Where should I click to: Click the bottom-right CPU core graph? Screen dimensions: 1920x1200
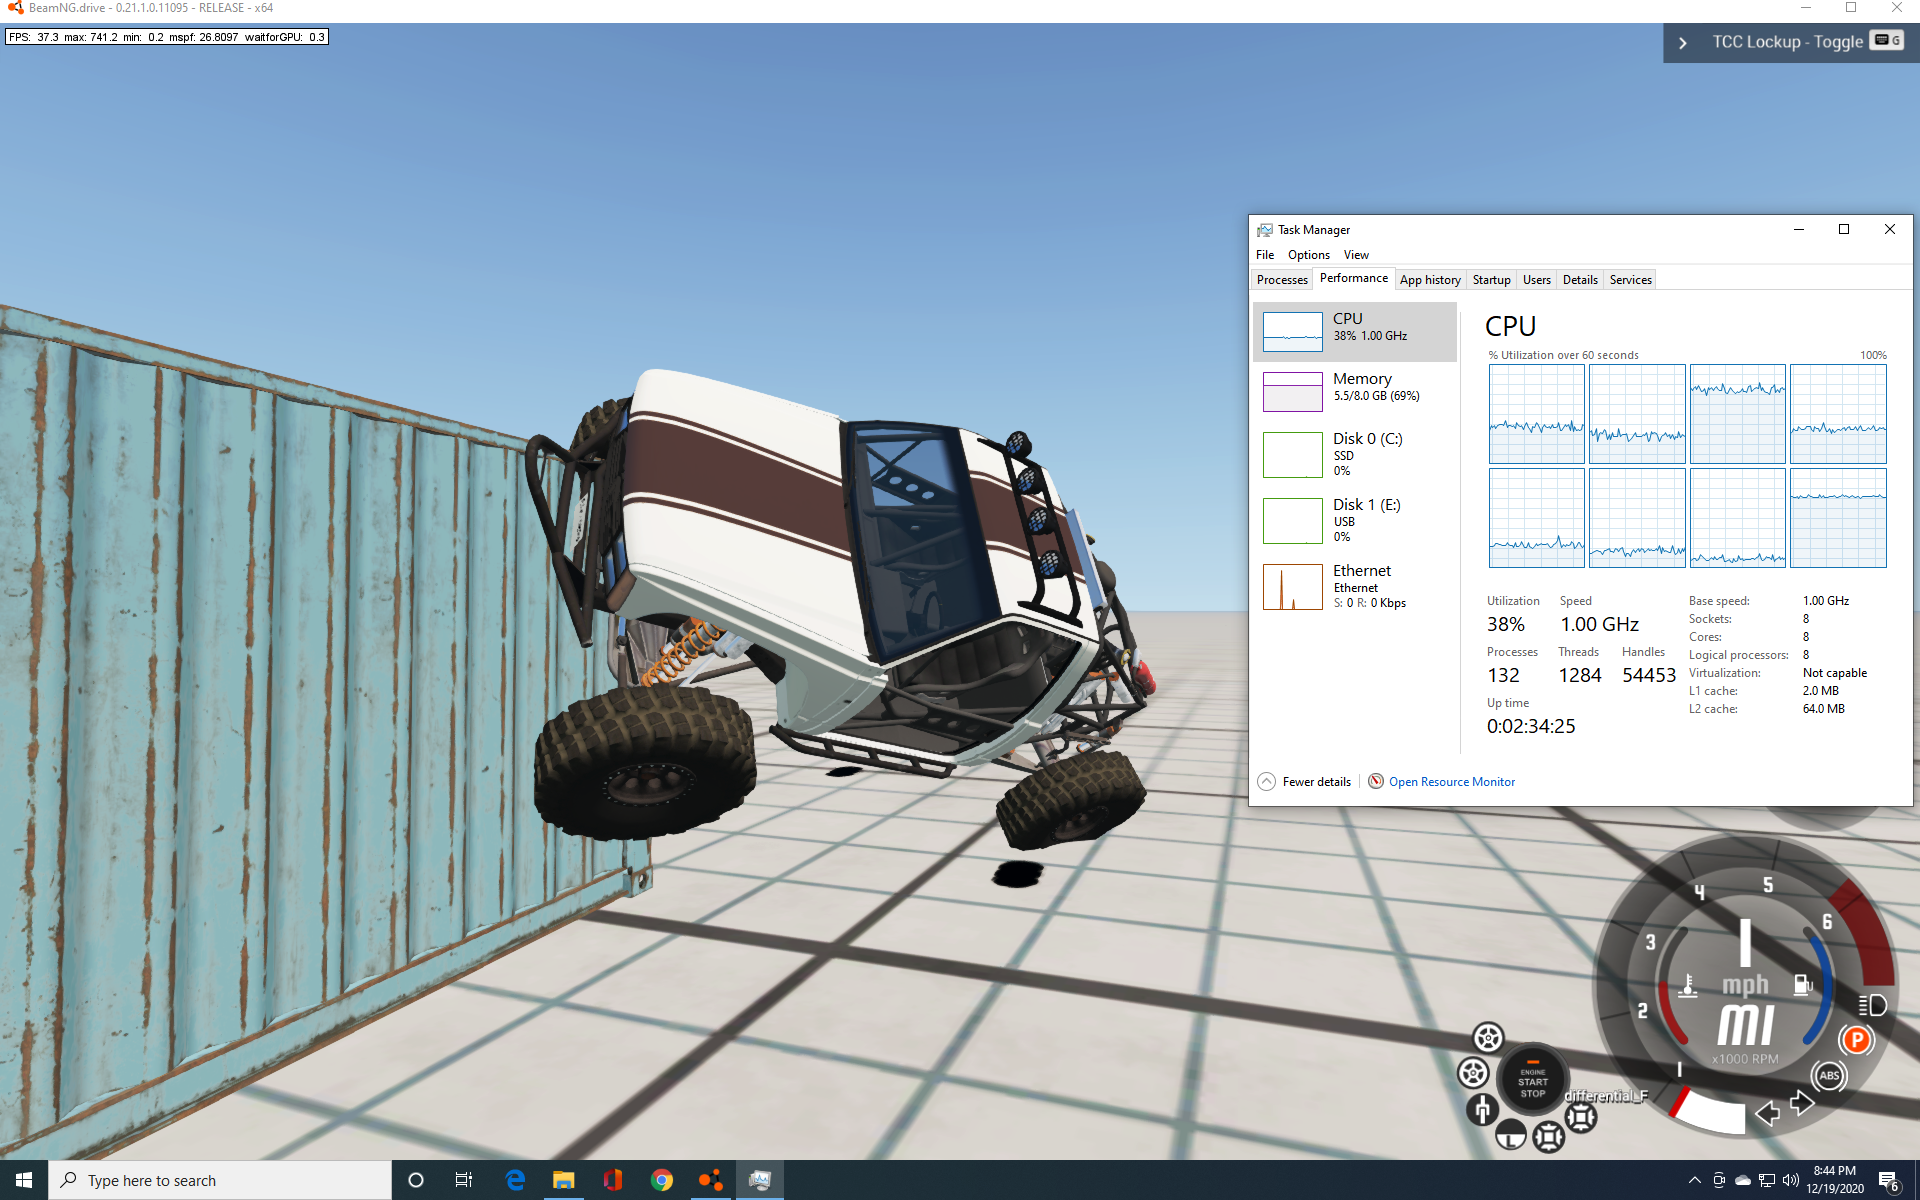click(x=1838, y=518)
